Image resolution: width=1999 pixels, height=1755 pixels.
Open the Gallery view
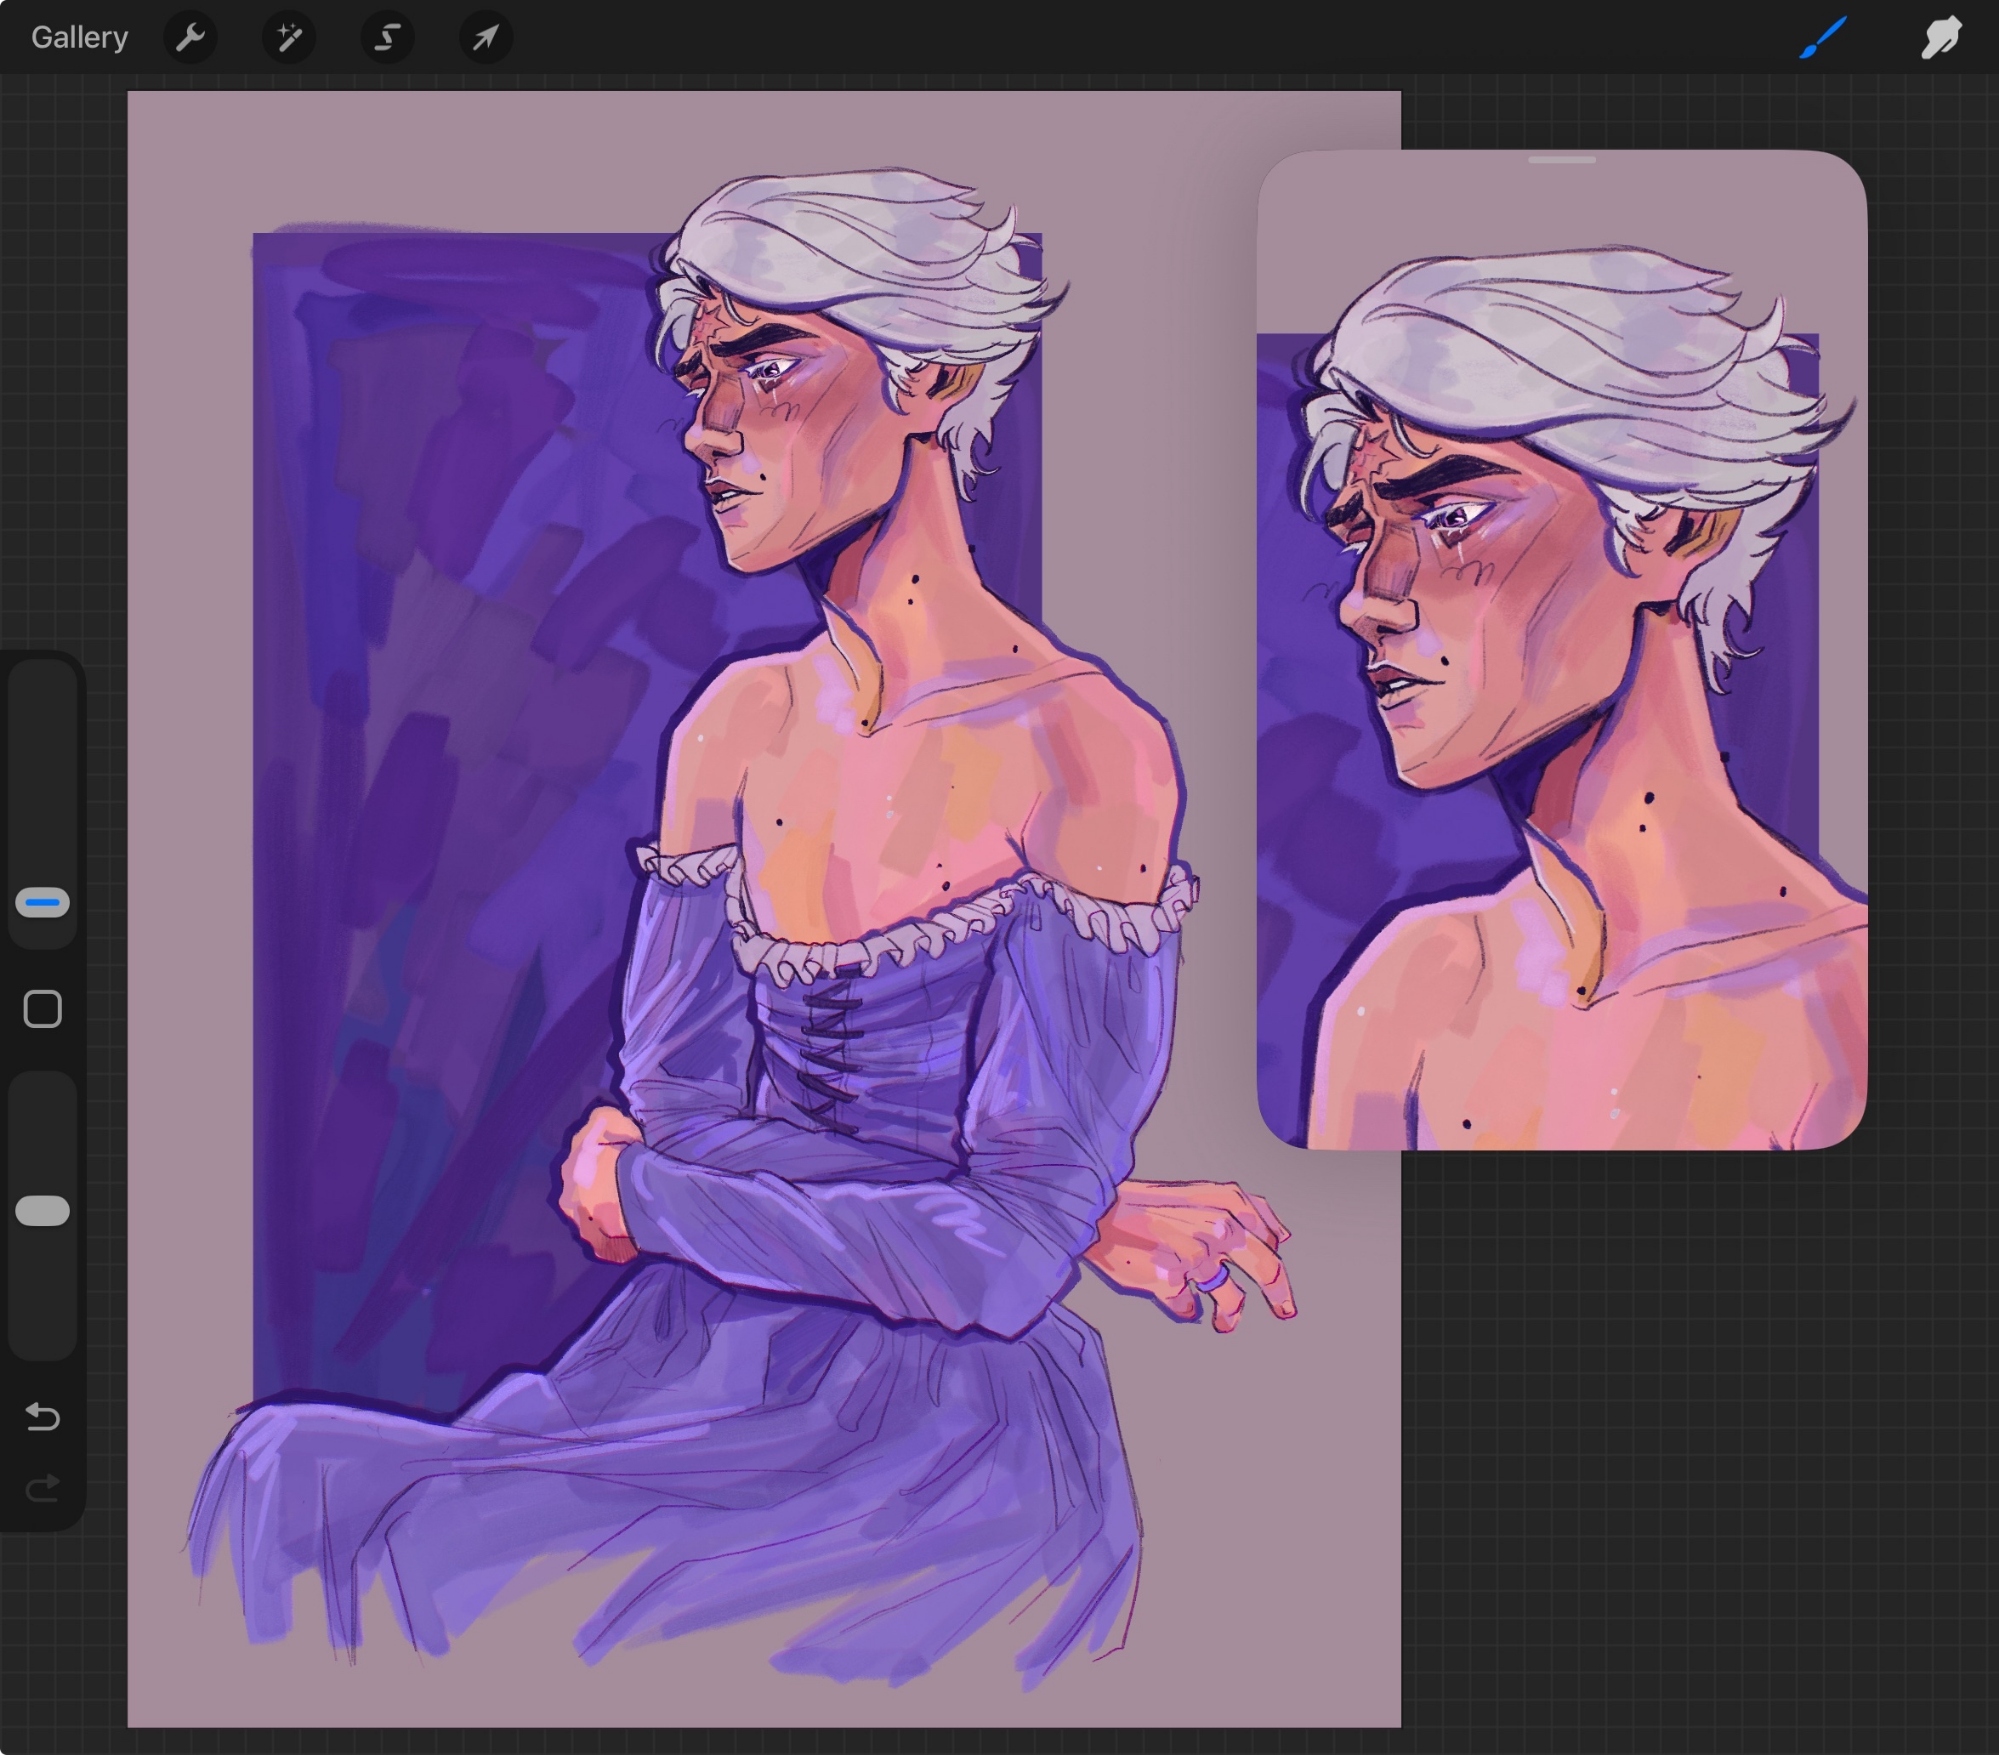click(x=79, y=38)
